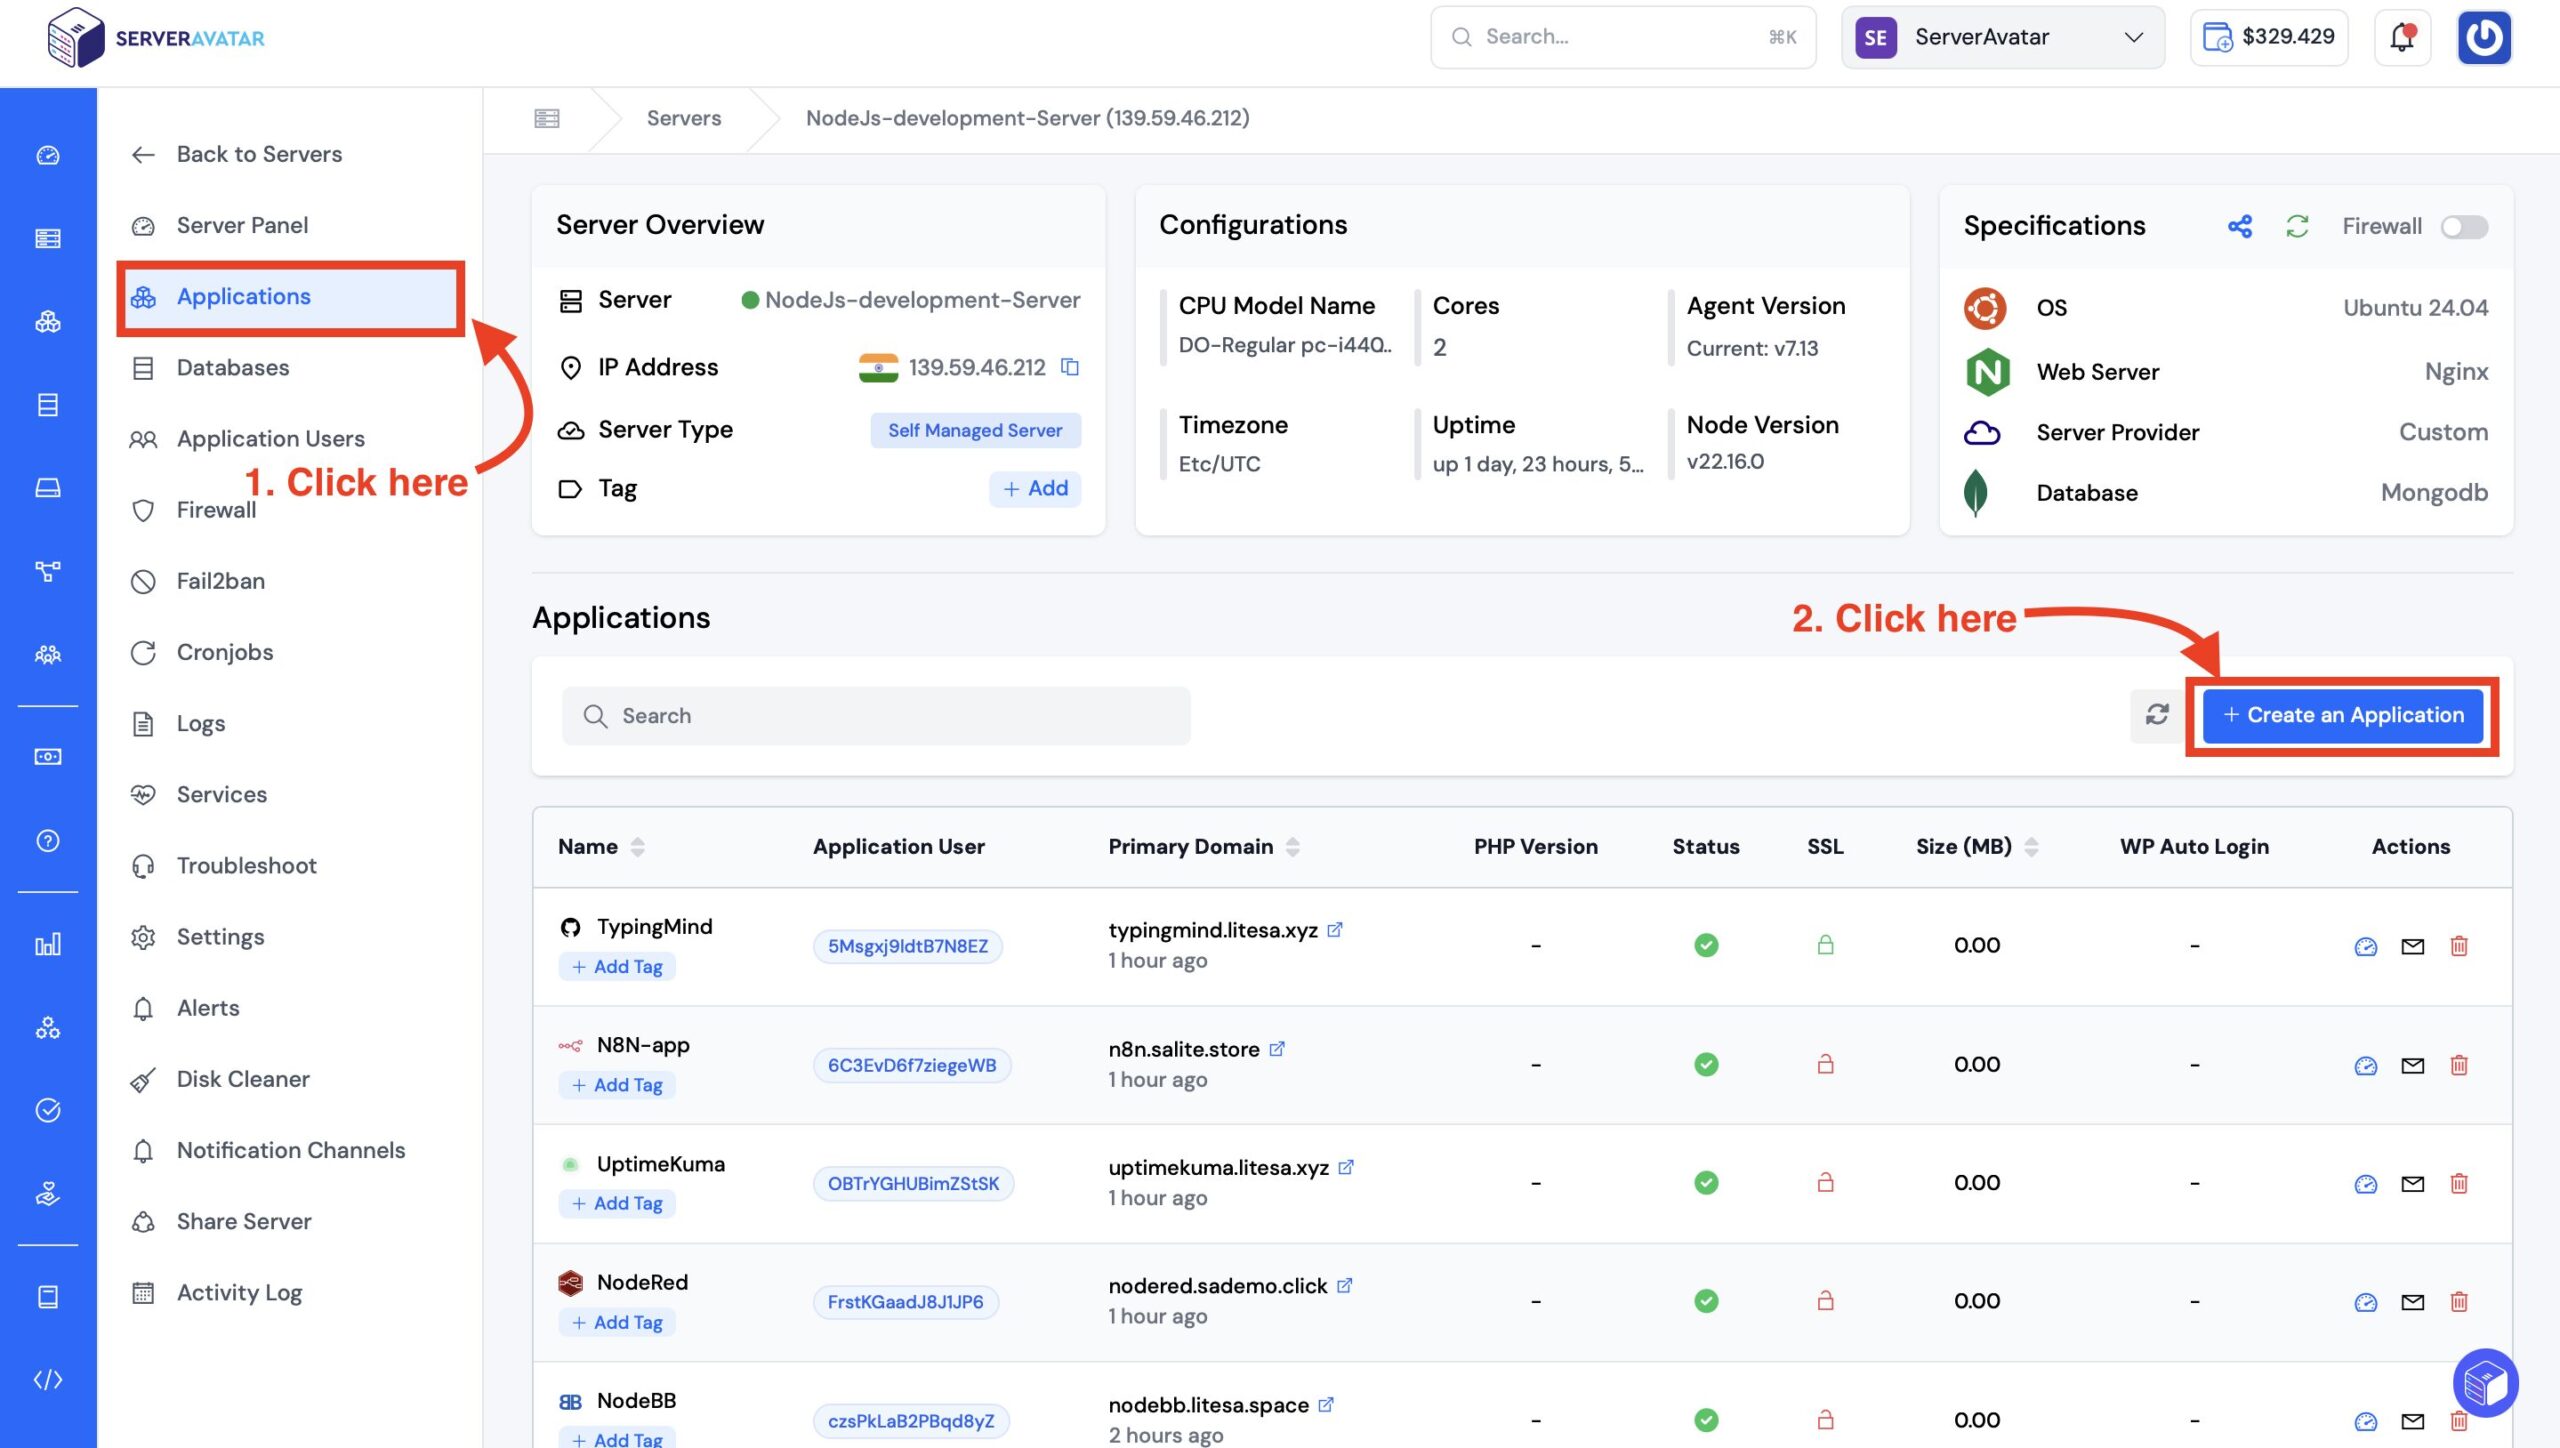Screen dimensions: 2560x1448
Task: Click the ServerAvatar logo
Action: point(155,38)
